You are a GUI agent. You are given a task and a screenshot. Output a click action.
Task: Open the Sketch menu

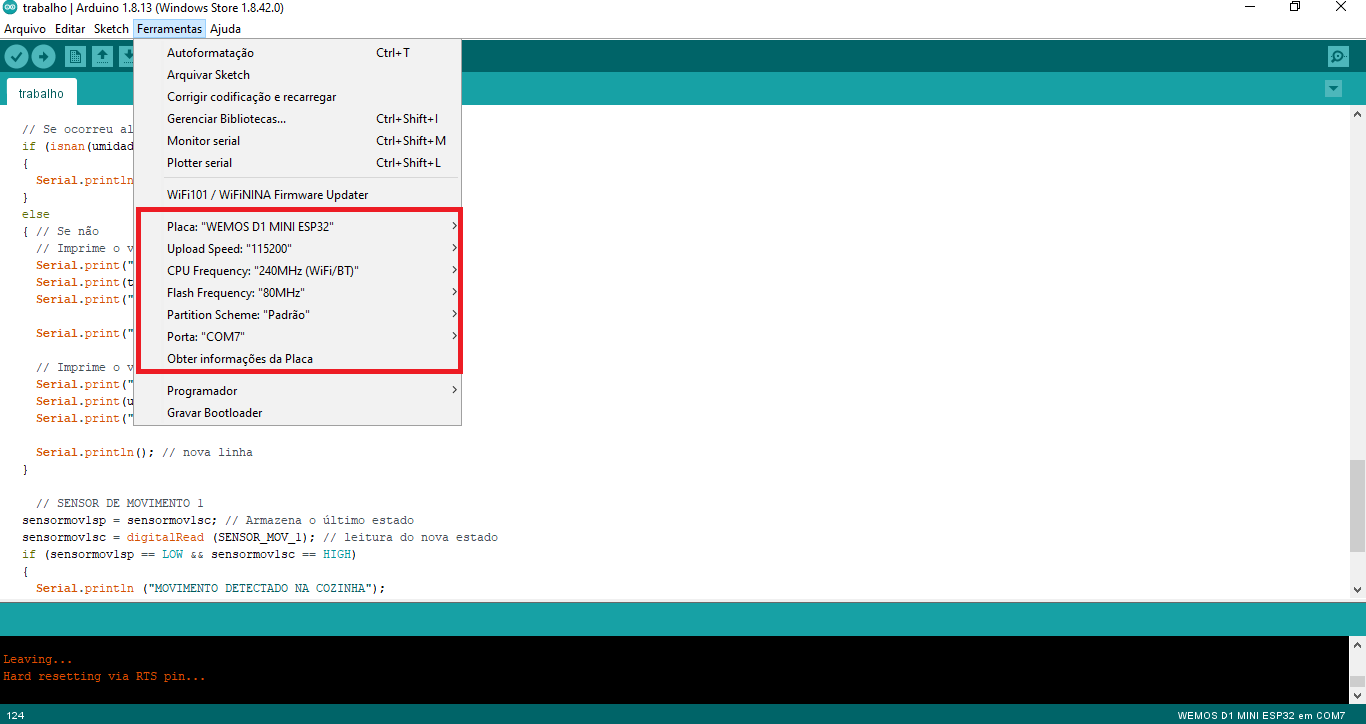click(111, 29)
